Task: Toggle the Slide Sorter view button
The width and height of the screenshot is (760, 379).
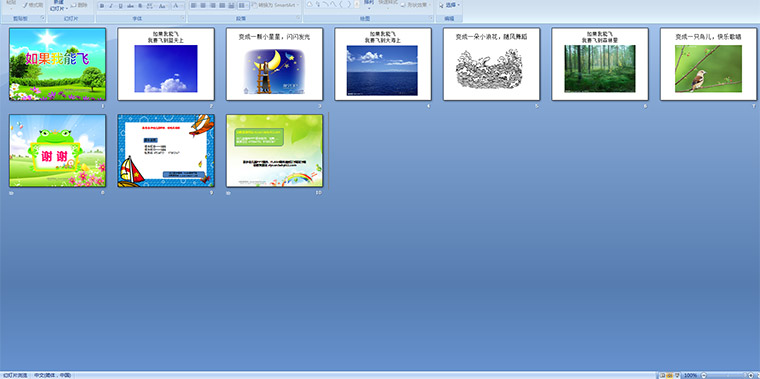Action: [670, 376]
